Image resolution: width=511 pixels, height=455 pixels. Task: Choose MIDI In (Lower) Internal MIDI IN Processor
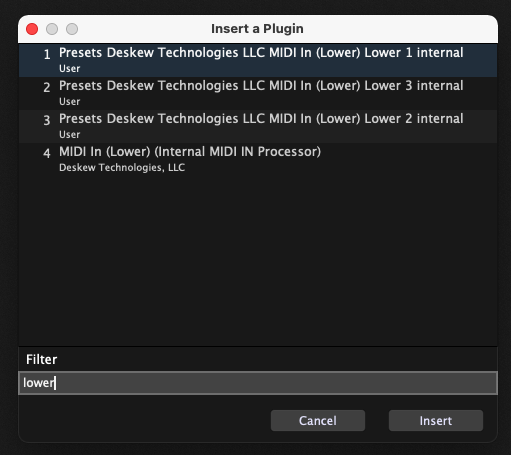coord(258,159)
